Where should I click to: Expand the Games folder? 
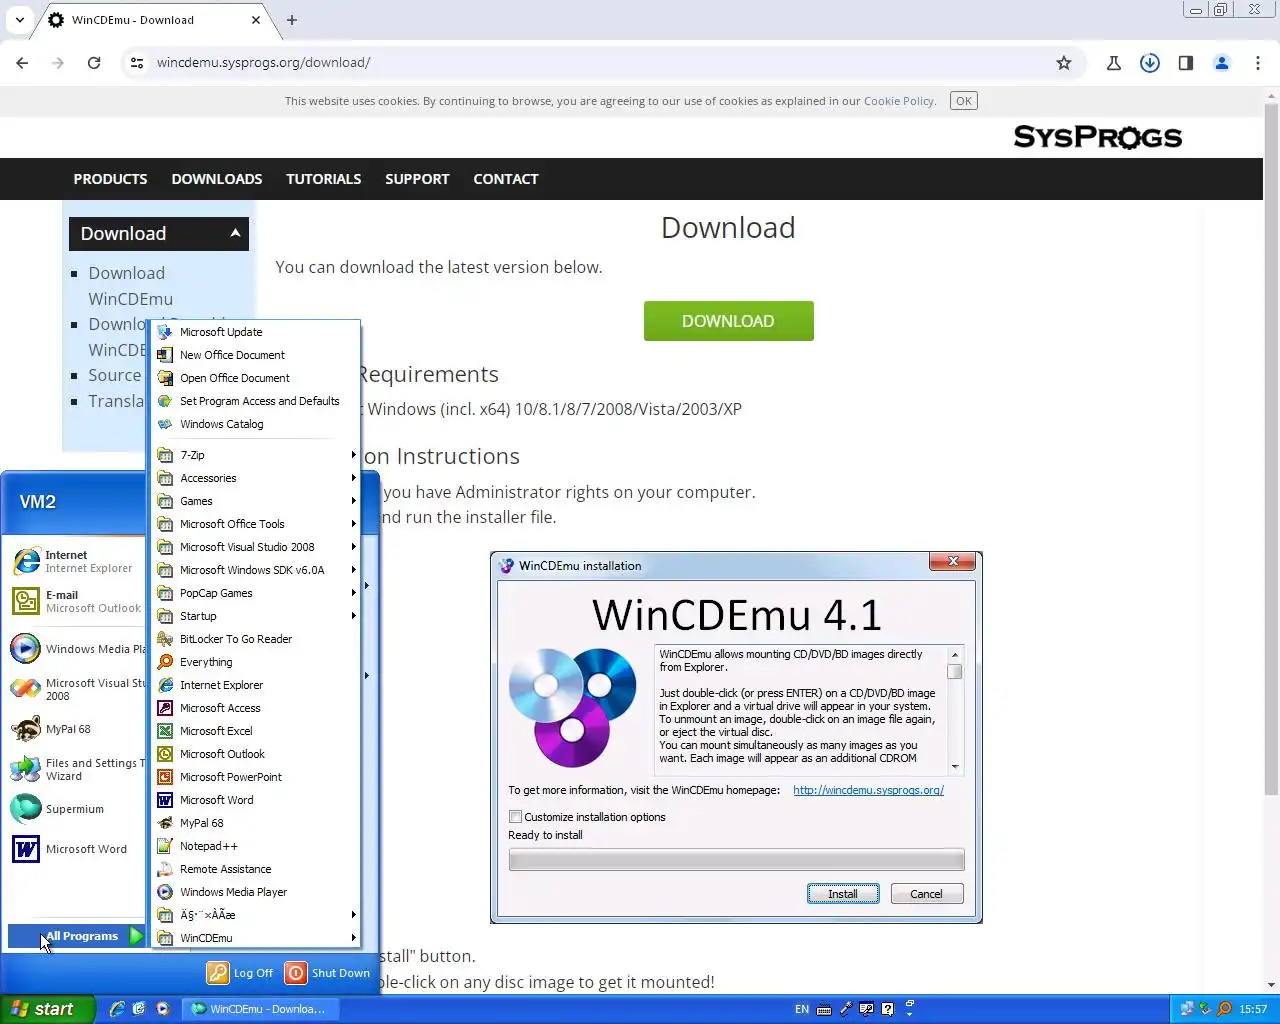coord(255,501)
